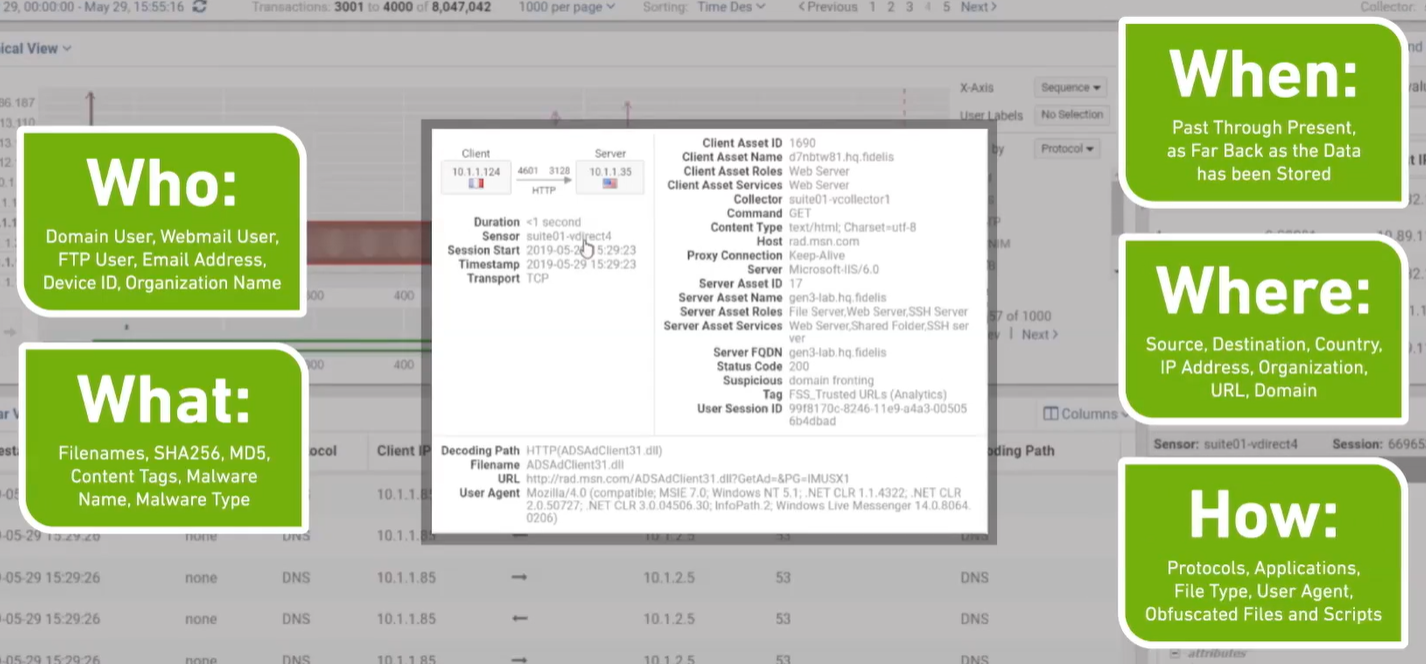
Task: Click Proxy Connection Keep-Alive value
Action: pyautogui.click(x=819, y=256)
